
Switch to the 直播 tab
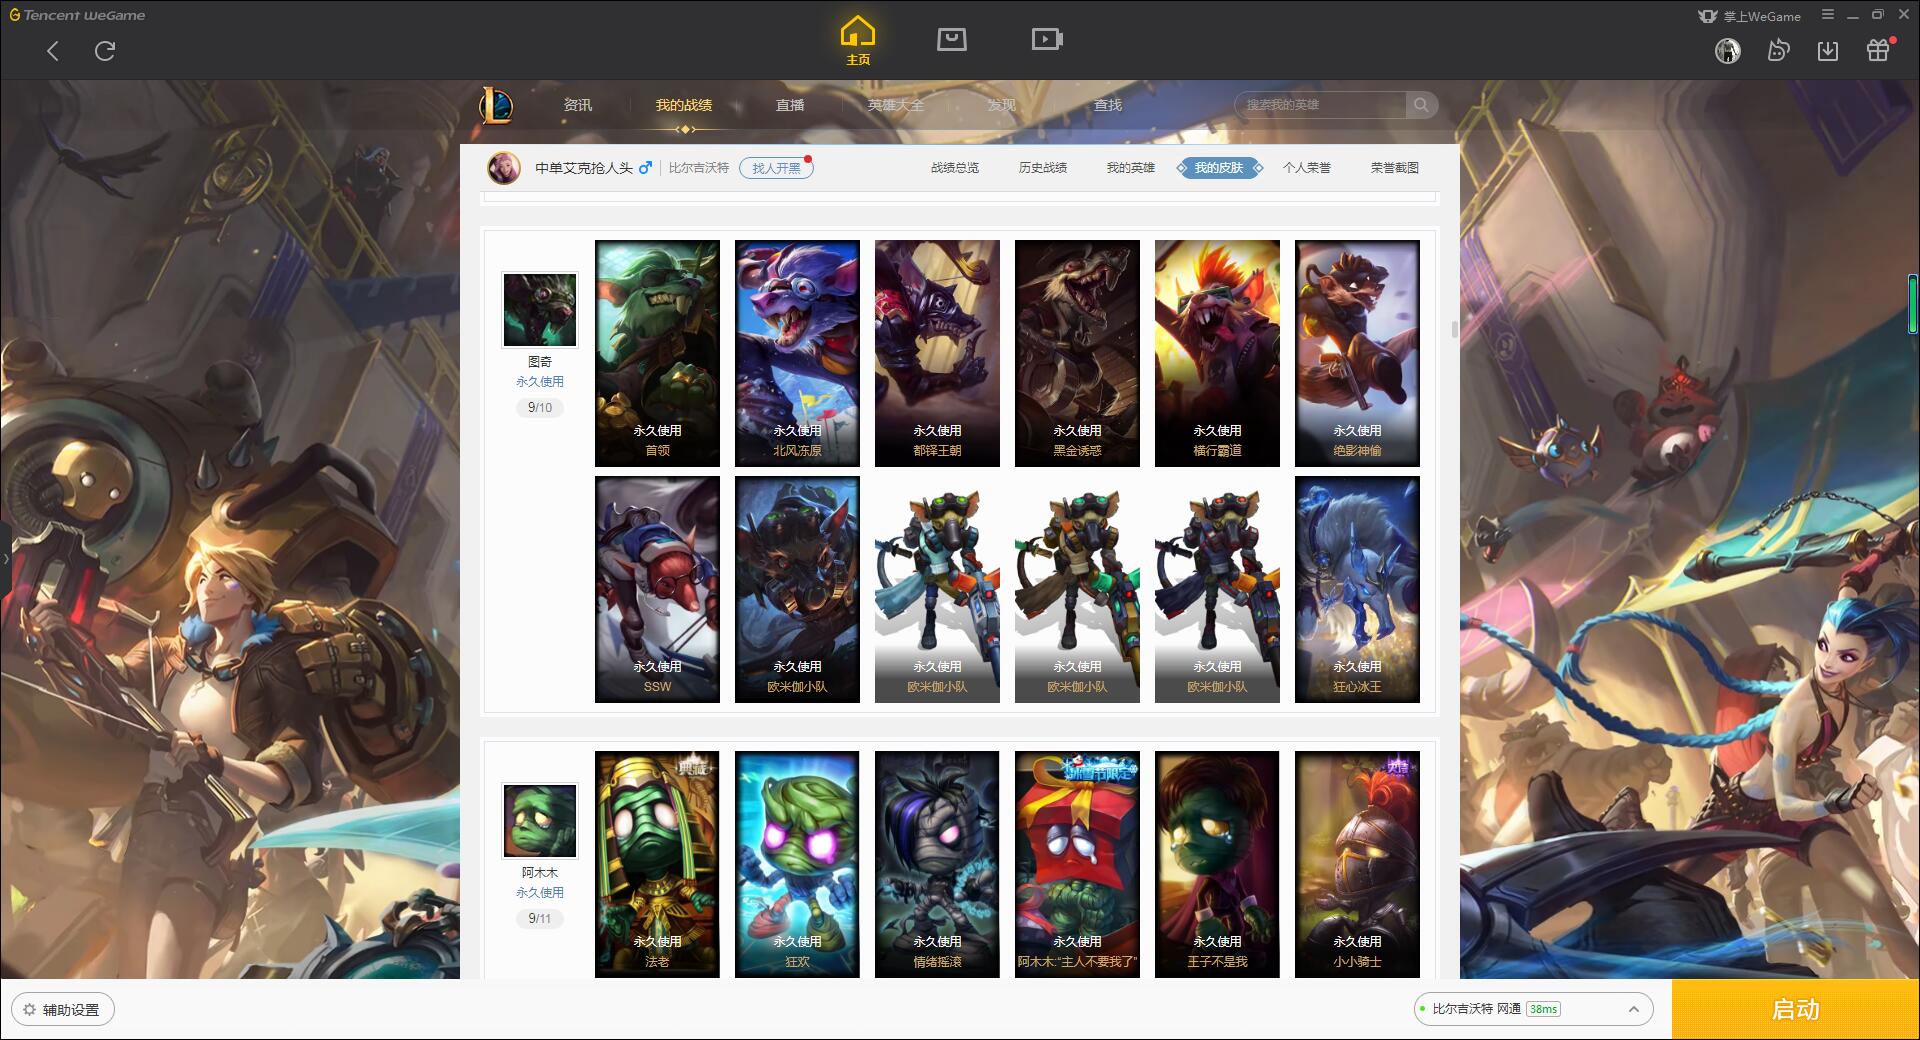790,105
